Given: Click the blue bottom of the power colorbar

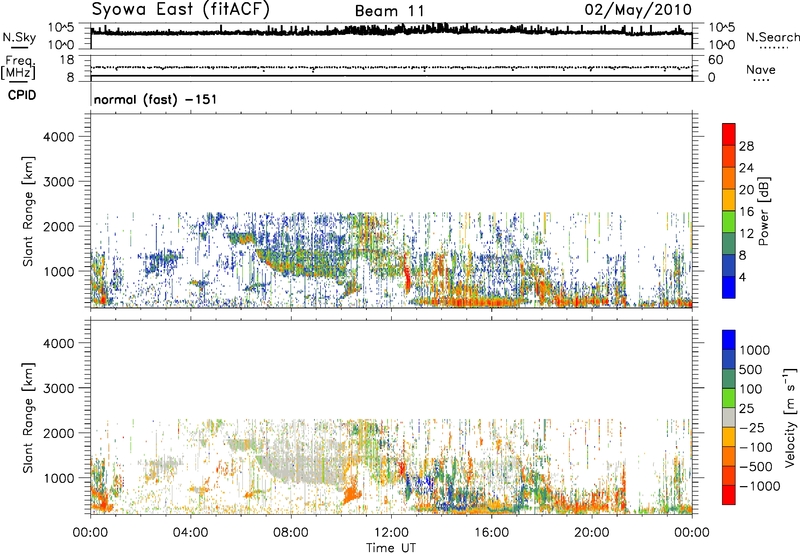Looking at the screenshot, I should point(729,288).
